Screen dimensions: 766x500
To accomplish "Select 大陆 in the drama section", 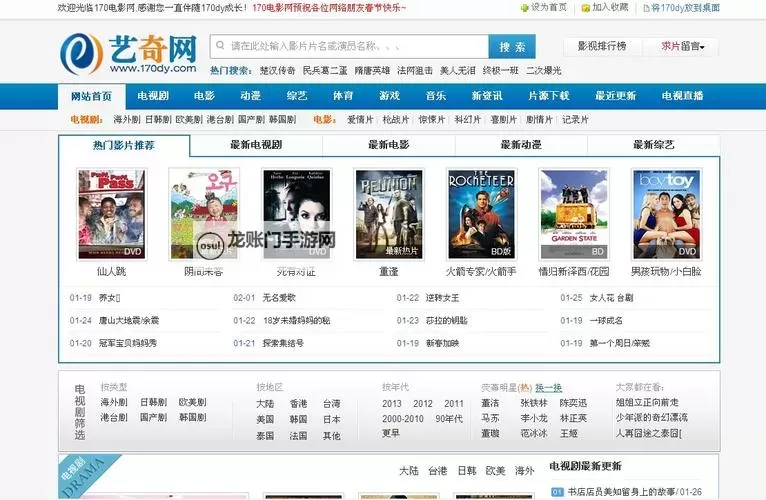I will pyautogui.click(x=408, y=471).
